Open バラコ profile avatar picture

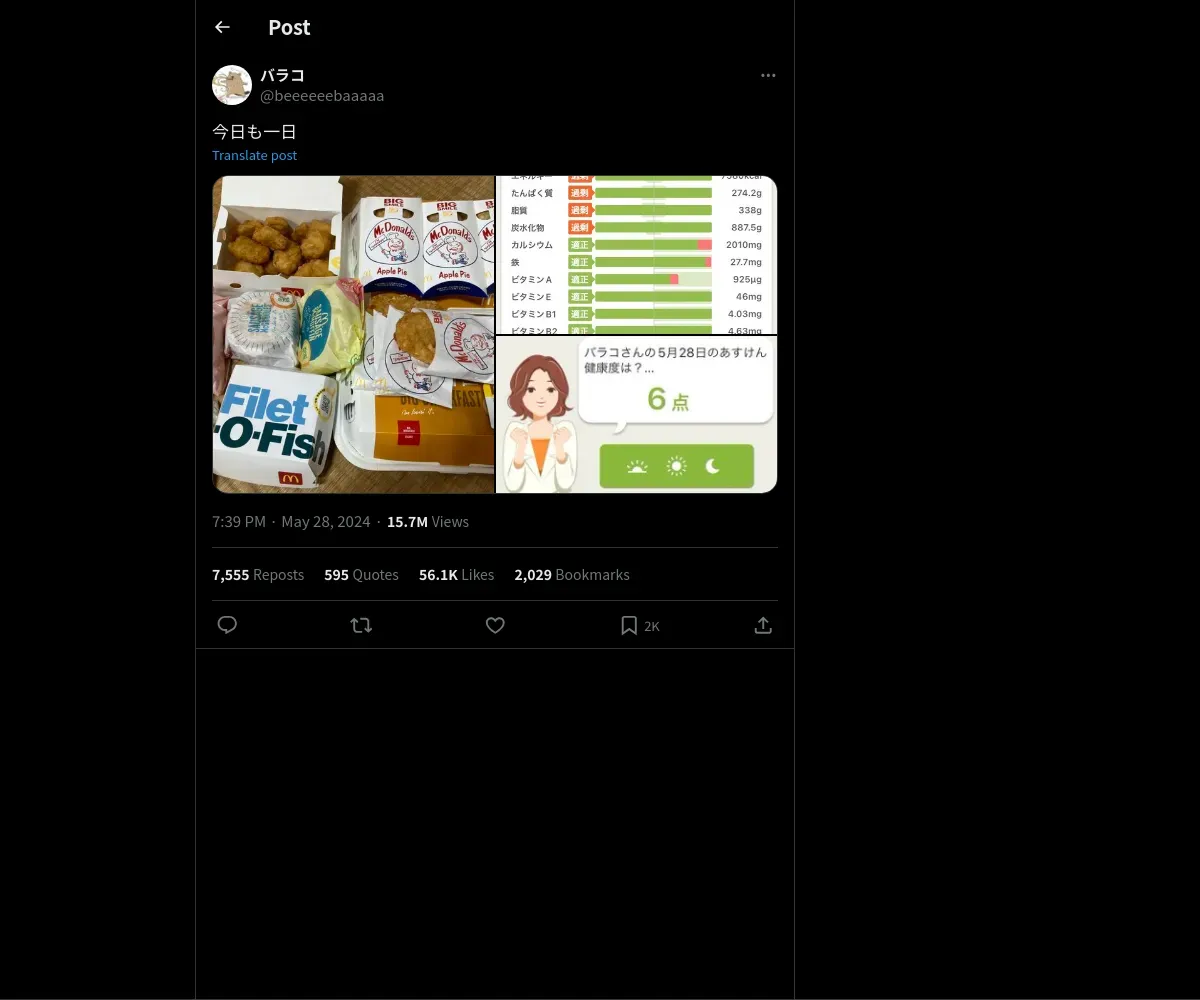232,85
